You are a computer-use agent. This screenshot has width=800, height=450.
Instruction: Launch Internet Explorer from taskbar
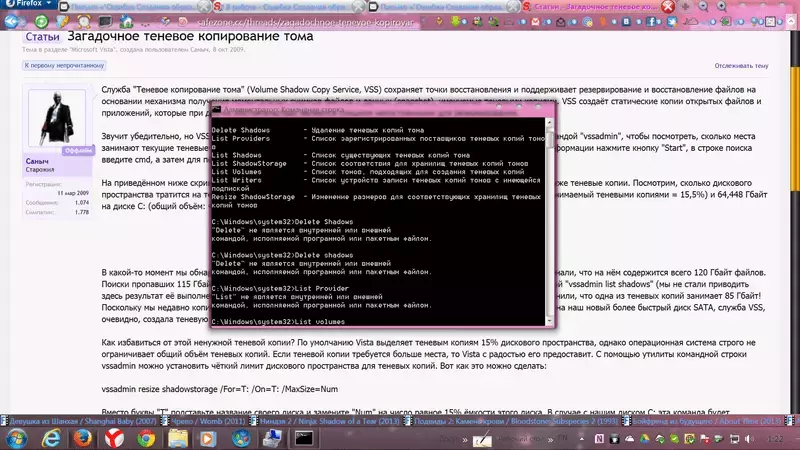[51, 439]
